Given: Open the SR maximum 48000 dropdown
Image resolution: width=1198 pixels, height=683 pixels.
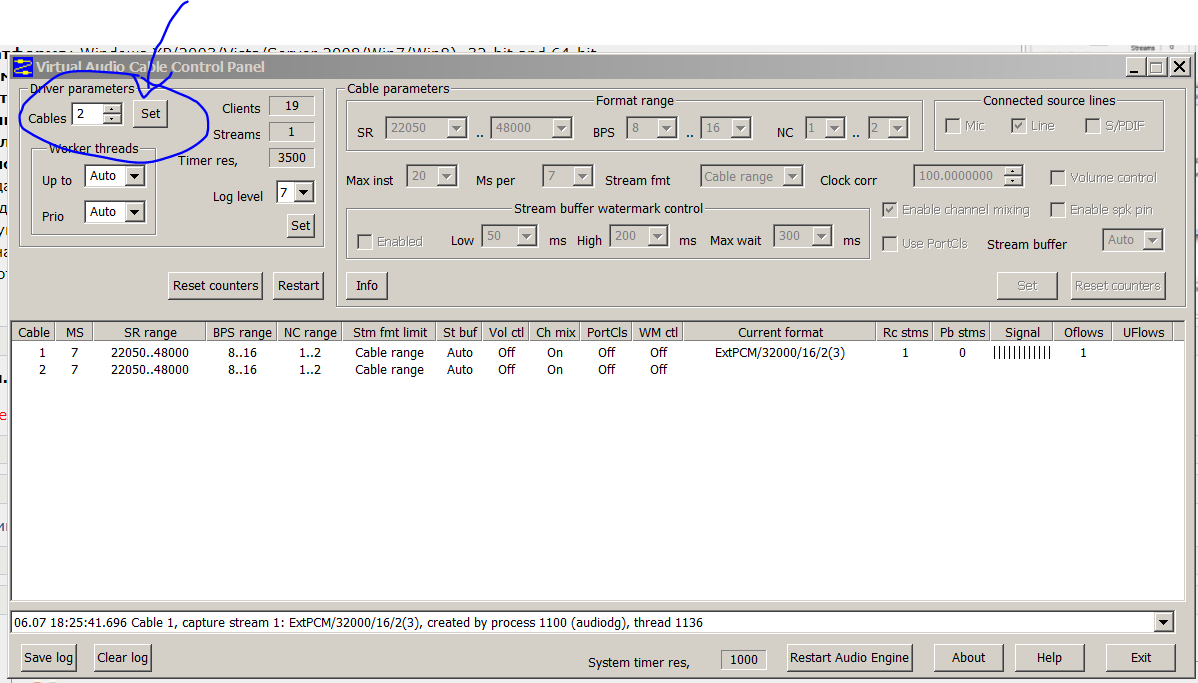Looking at the screenshot, I should pos(562,128).
